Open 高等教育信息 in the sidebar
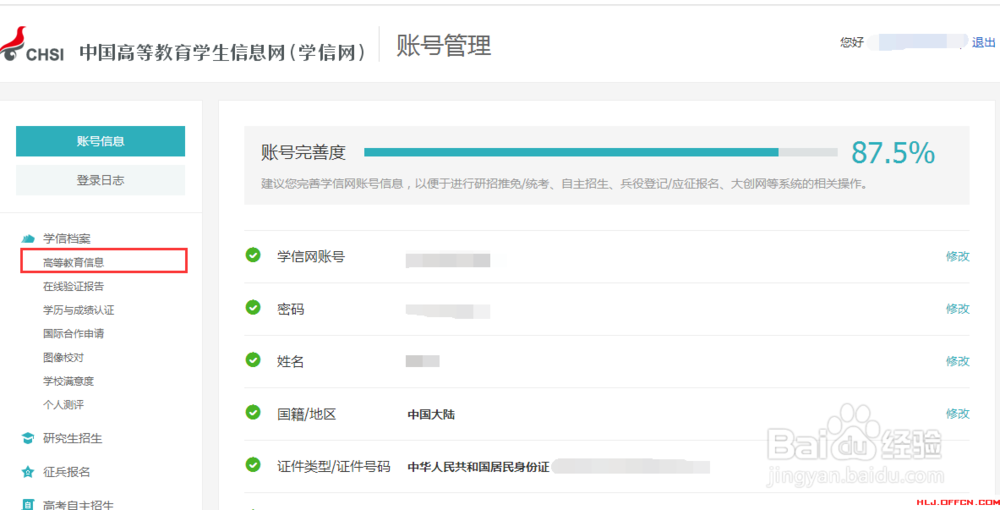The image size is (1000, 510). (x=73, y=263)
